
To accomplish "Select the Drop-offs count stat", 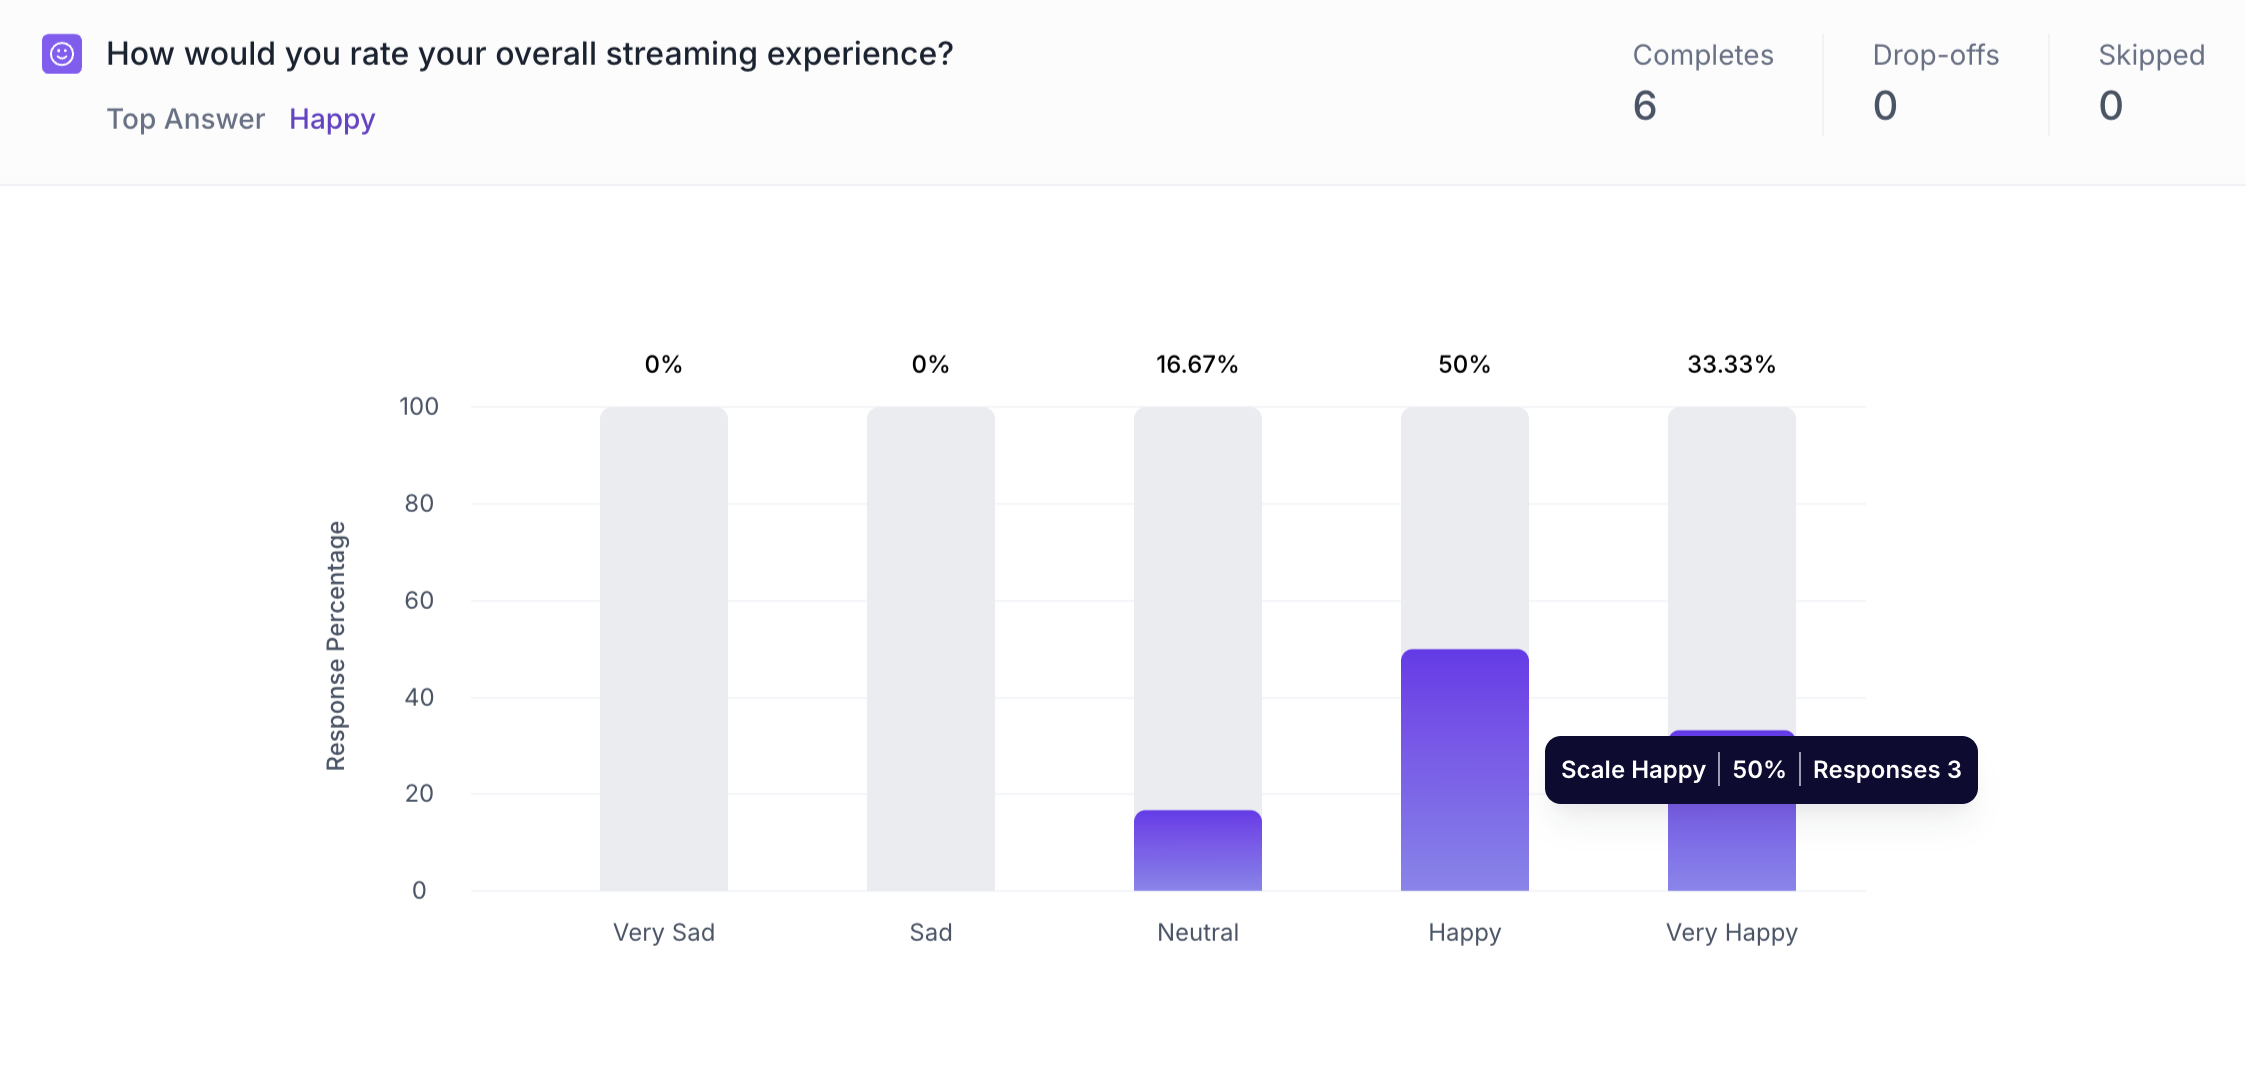I will 1885,106.
